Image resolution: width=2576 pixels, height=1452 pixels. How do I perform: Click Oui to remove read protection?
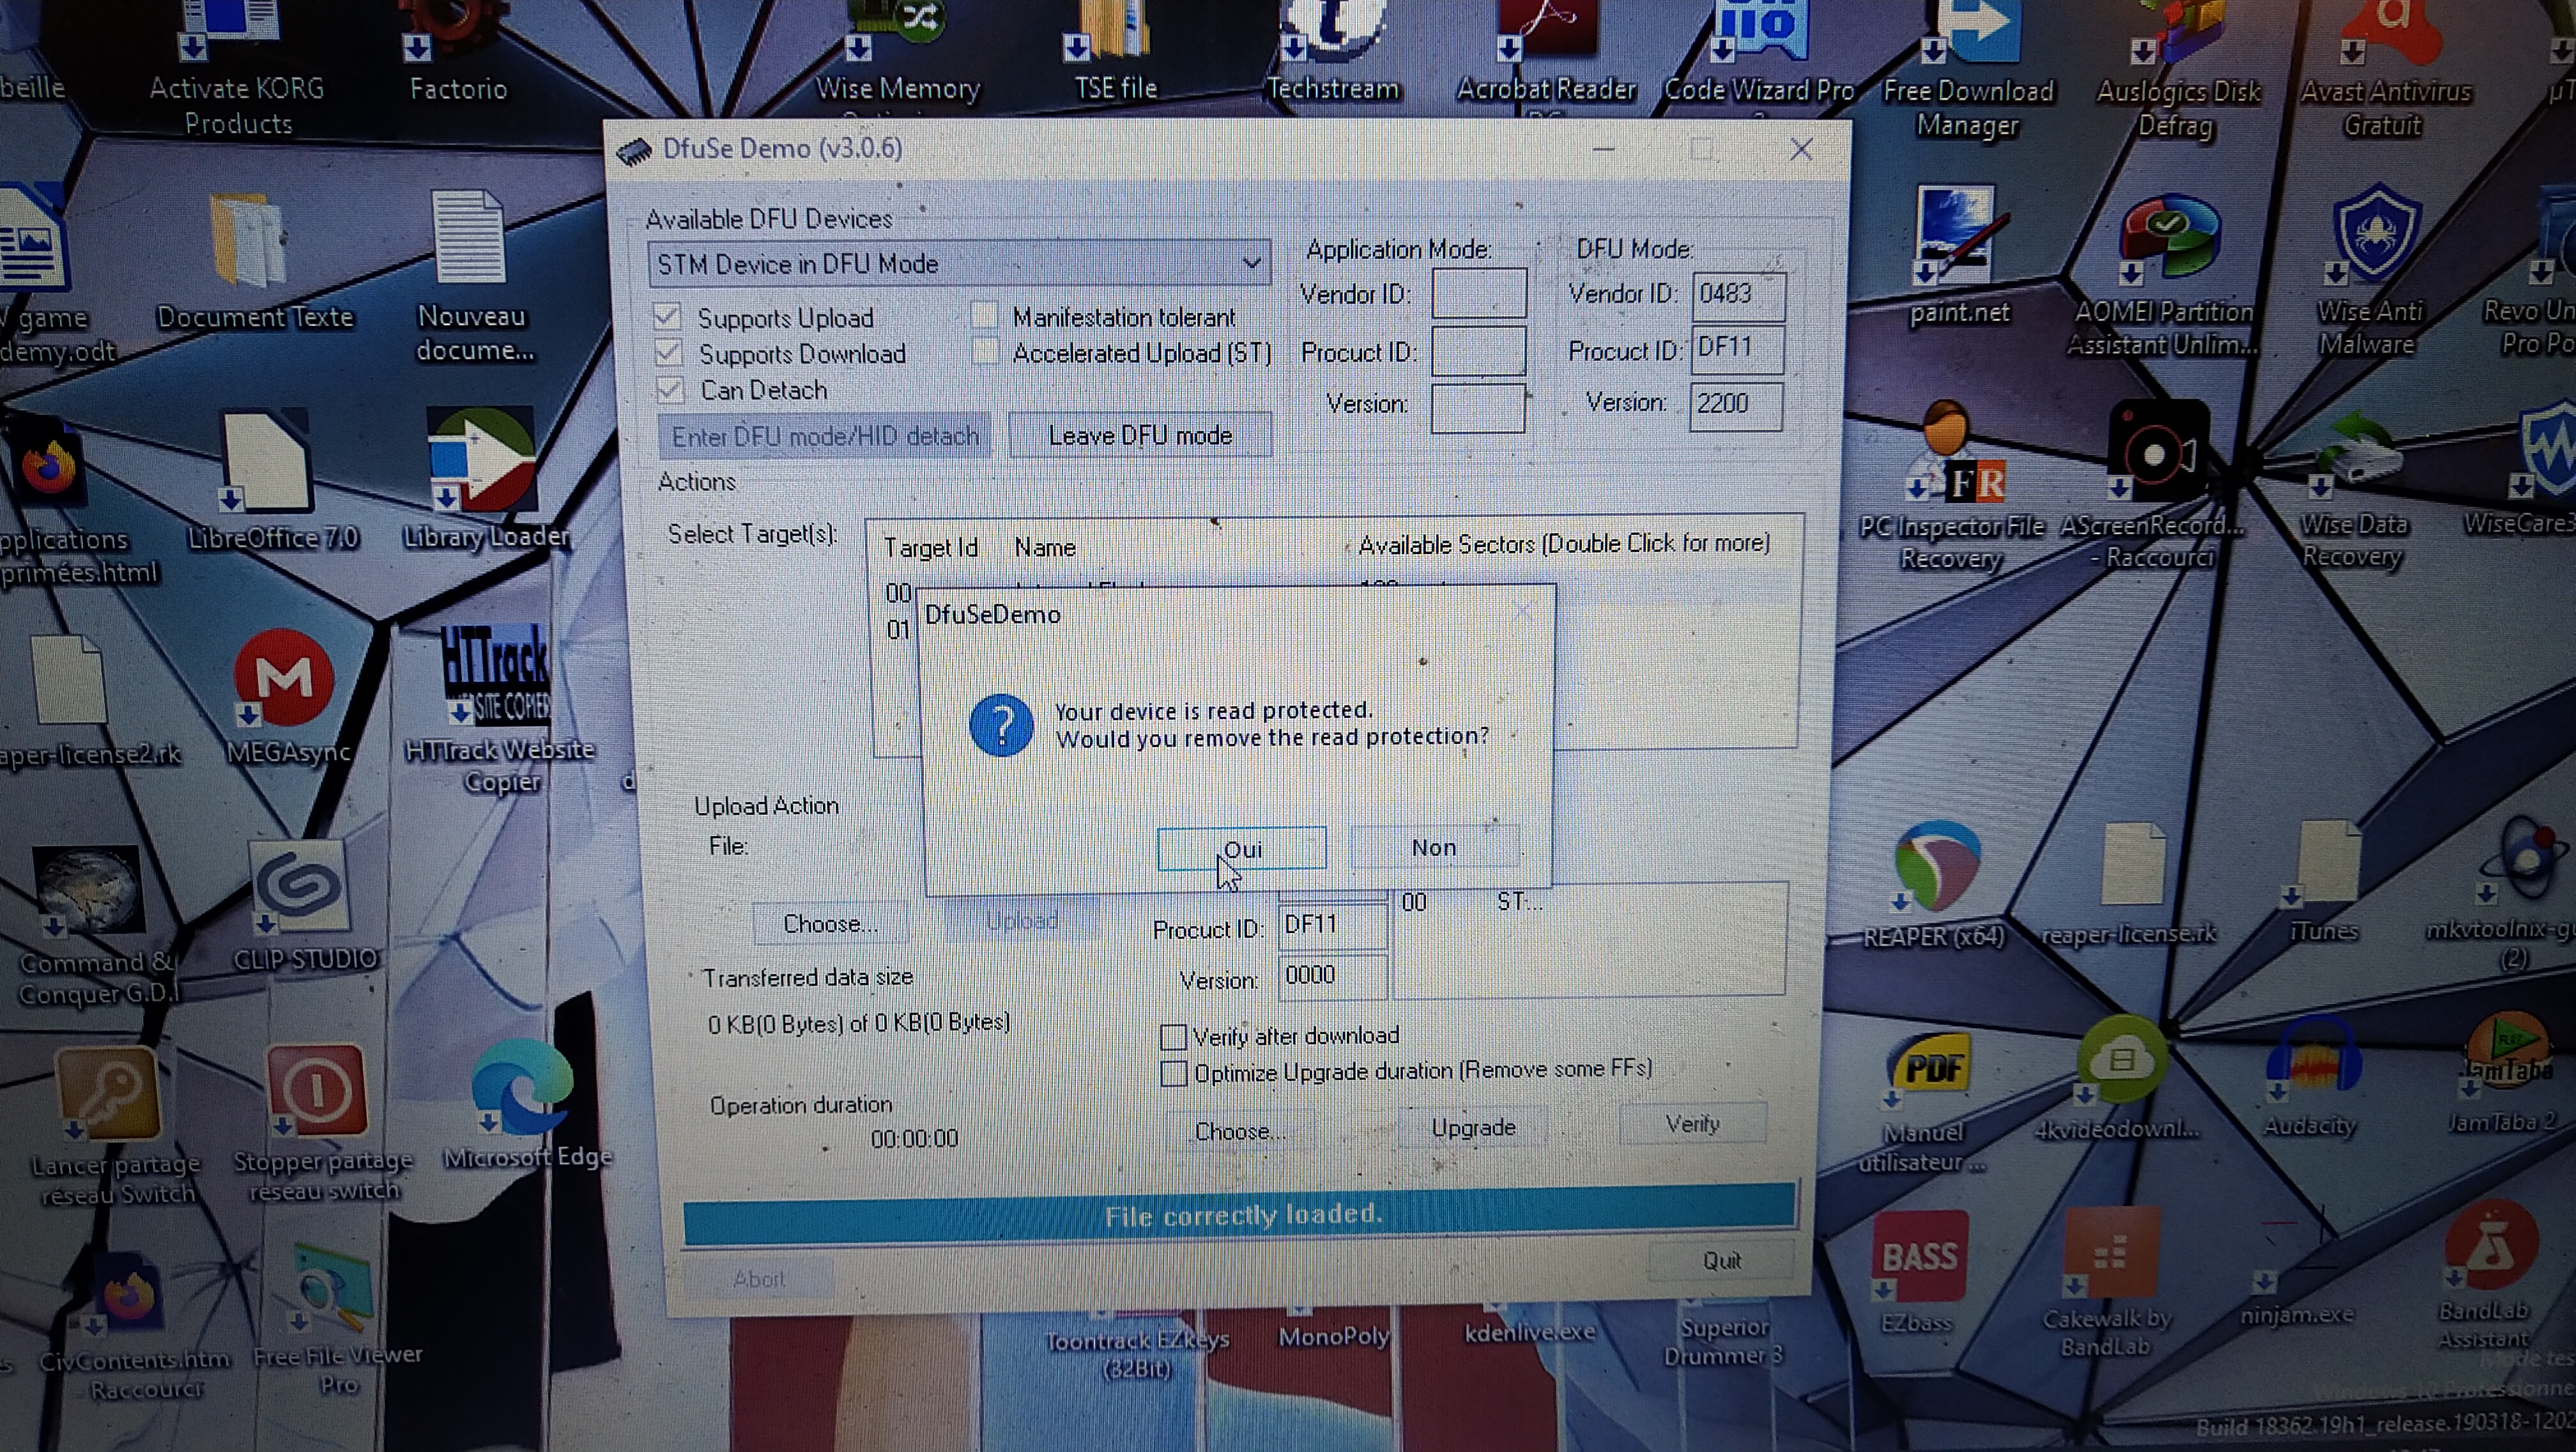1241,849
